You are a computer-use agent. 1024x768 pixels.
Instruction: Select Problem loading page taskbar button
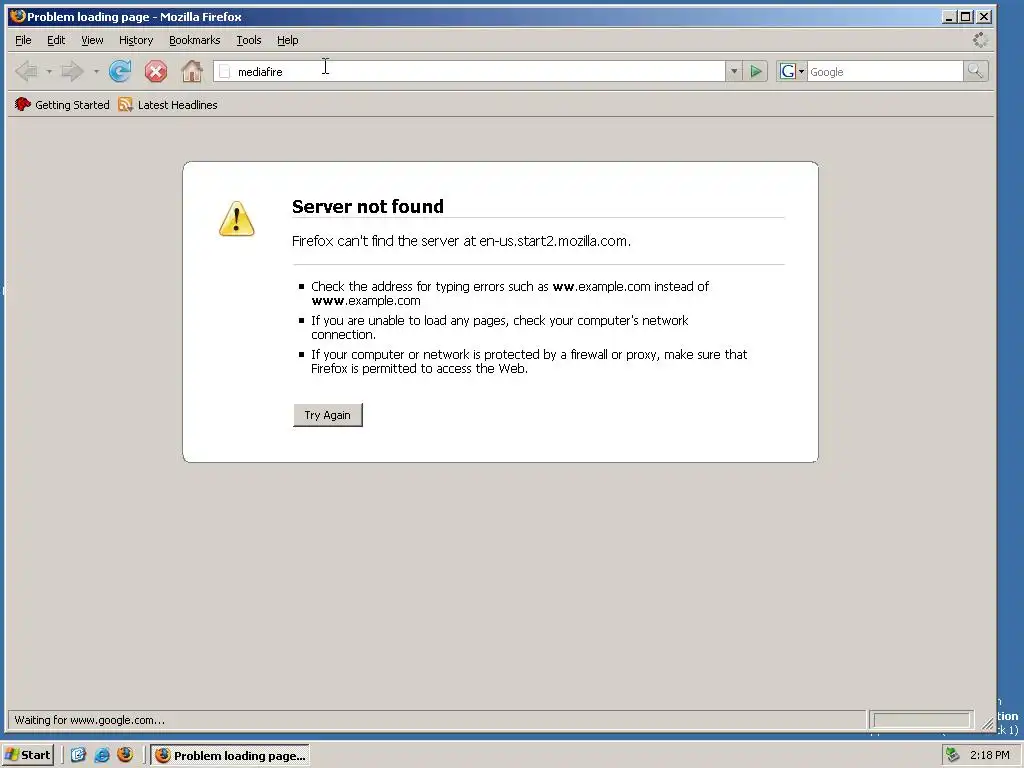(x=230, y=756)
